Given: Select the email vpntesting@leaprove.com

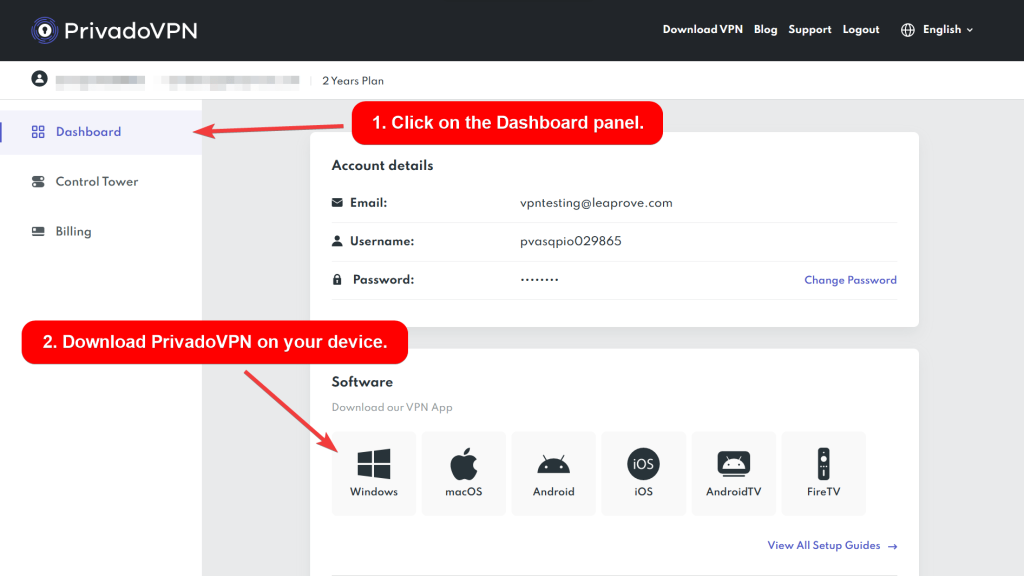Looking at the screenshot, I should tap(596, 203).
